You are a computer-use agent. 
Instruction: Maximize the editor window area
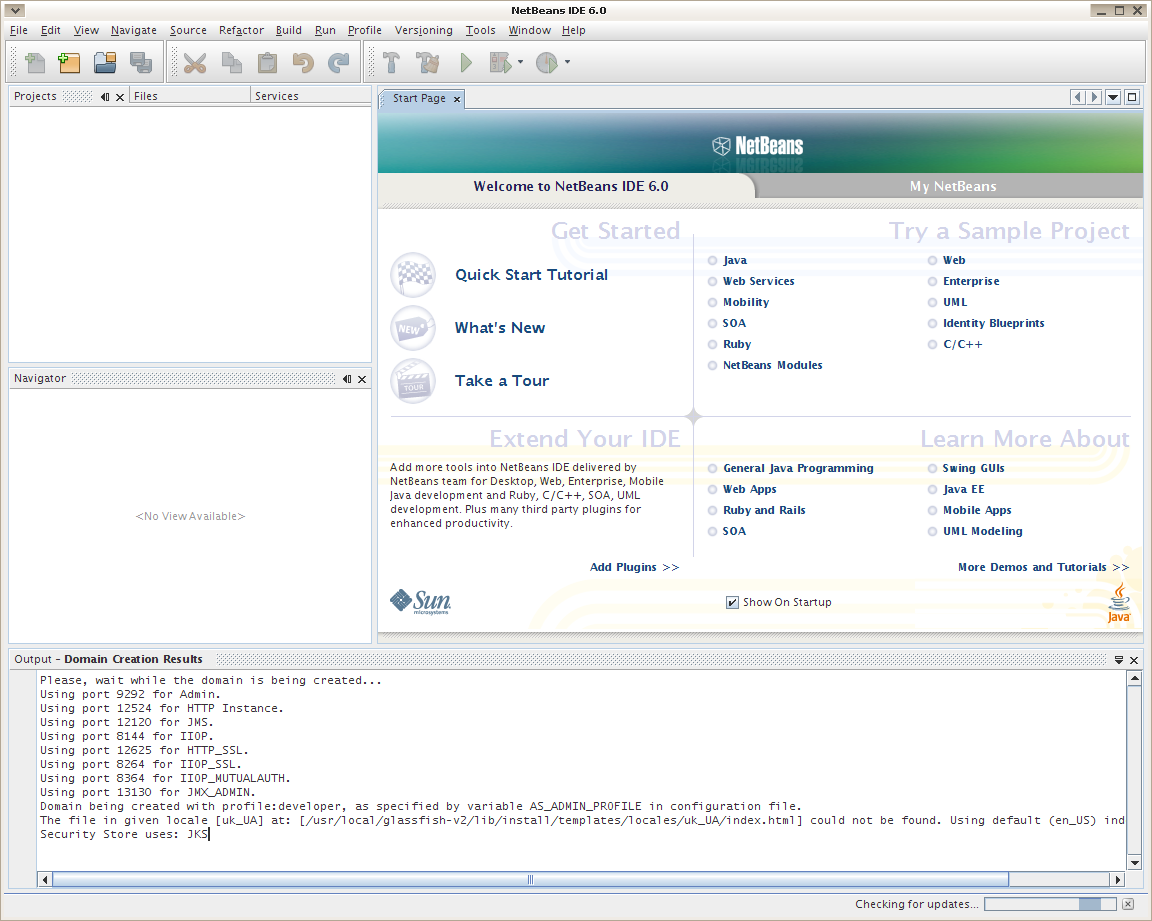pos(1132,97)
